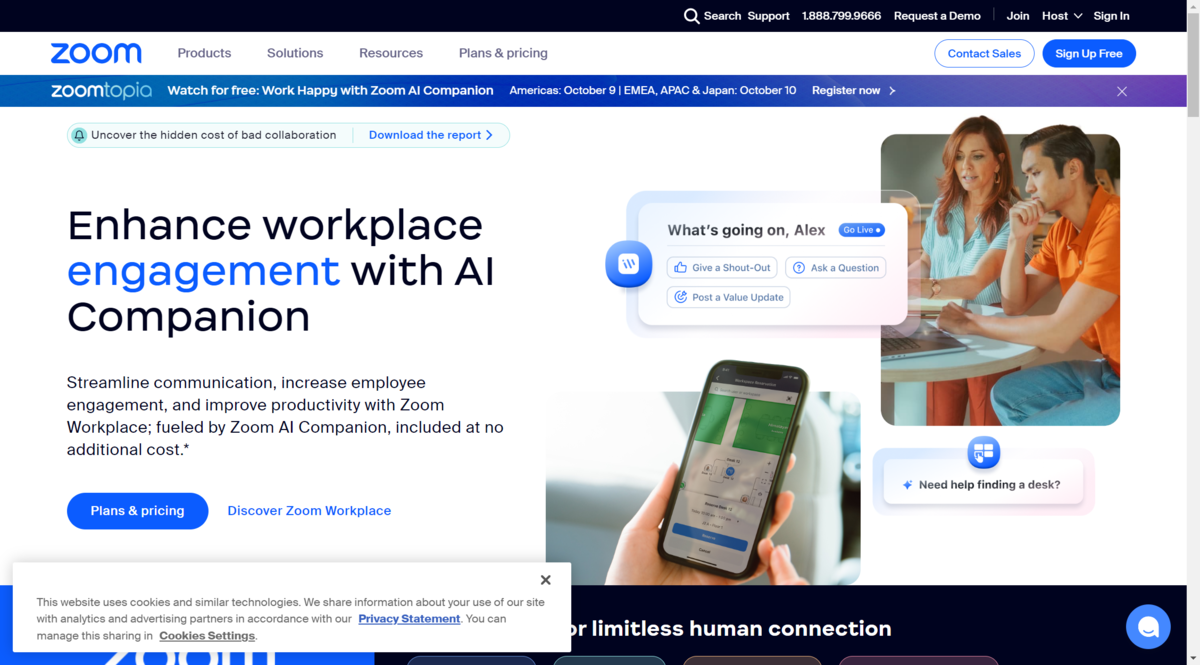Close the Zoomtopia banner
1200x665 pixels.
point(1122,91)
